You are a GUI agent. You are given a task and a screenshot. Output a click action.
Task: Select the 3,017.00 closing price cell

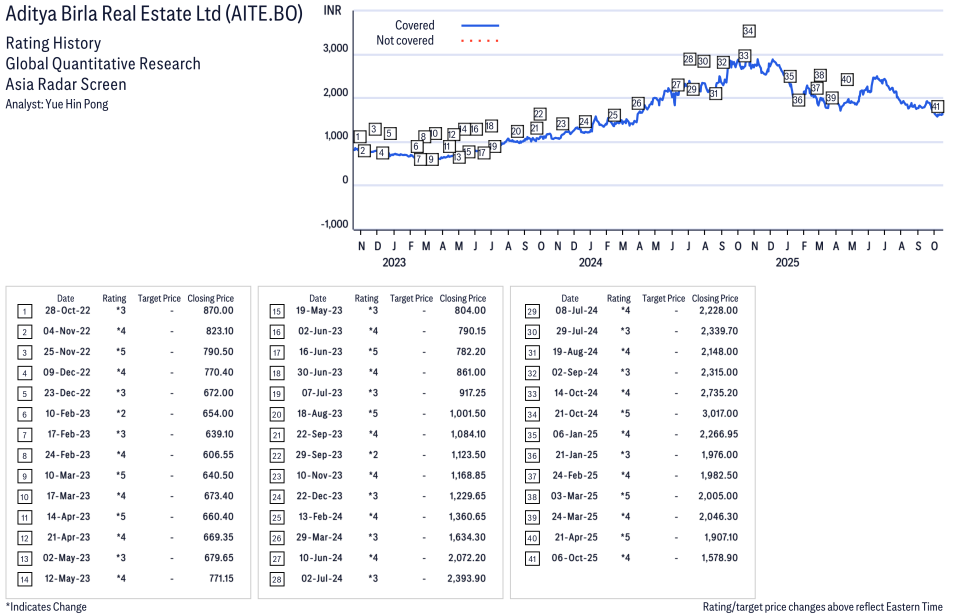coord(718,414)
